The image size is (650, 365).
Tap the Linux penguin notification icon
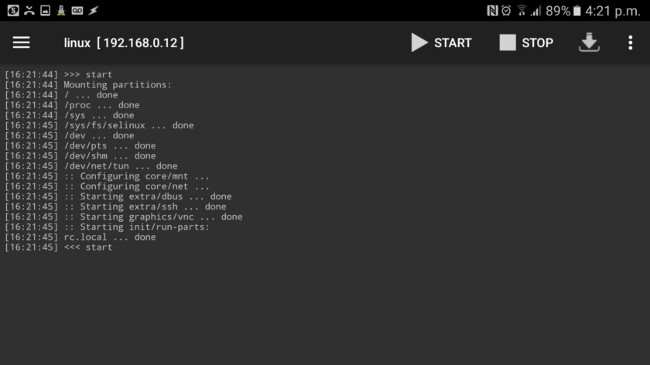click(61, 10)
